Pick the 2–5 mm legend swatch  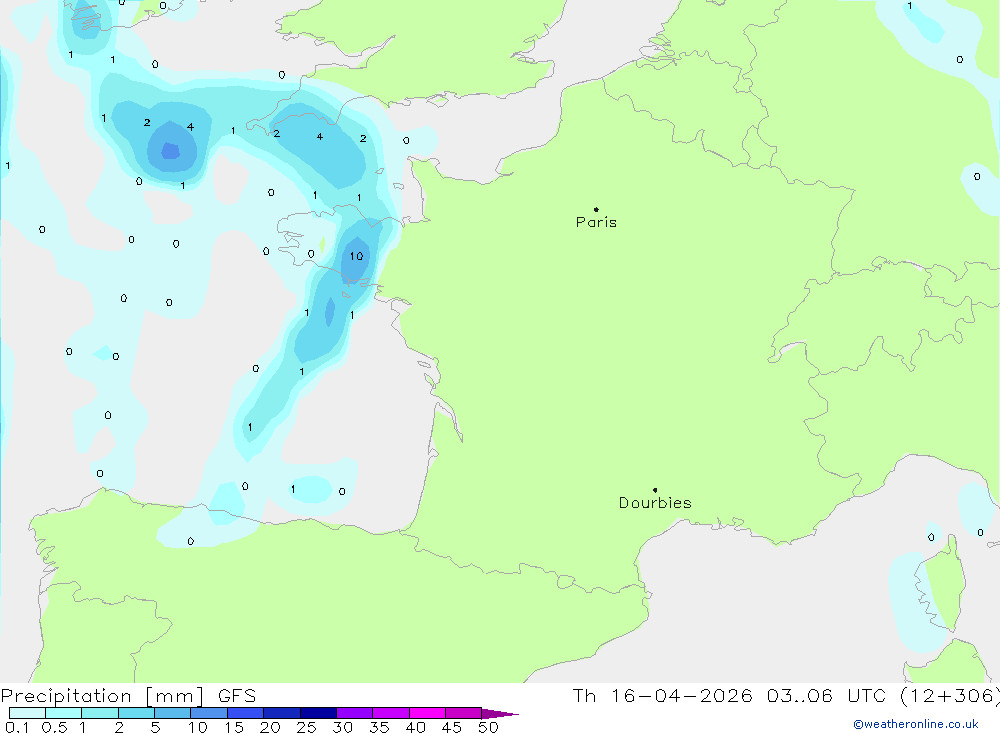pos(136,713)
